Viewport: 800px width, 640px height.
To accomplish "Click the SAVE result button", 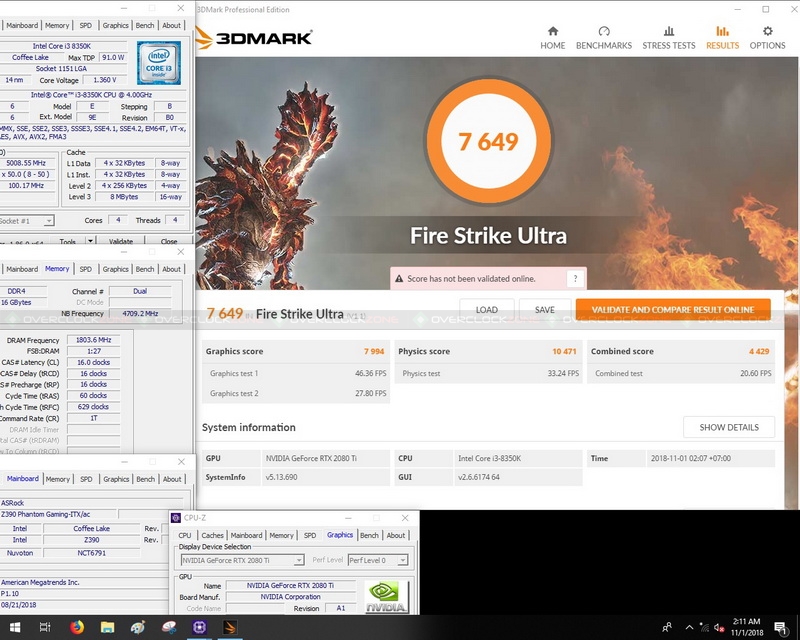I will click(544, 310).
